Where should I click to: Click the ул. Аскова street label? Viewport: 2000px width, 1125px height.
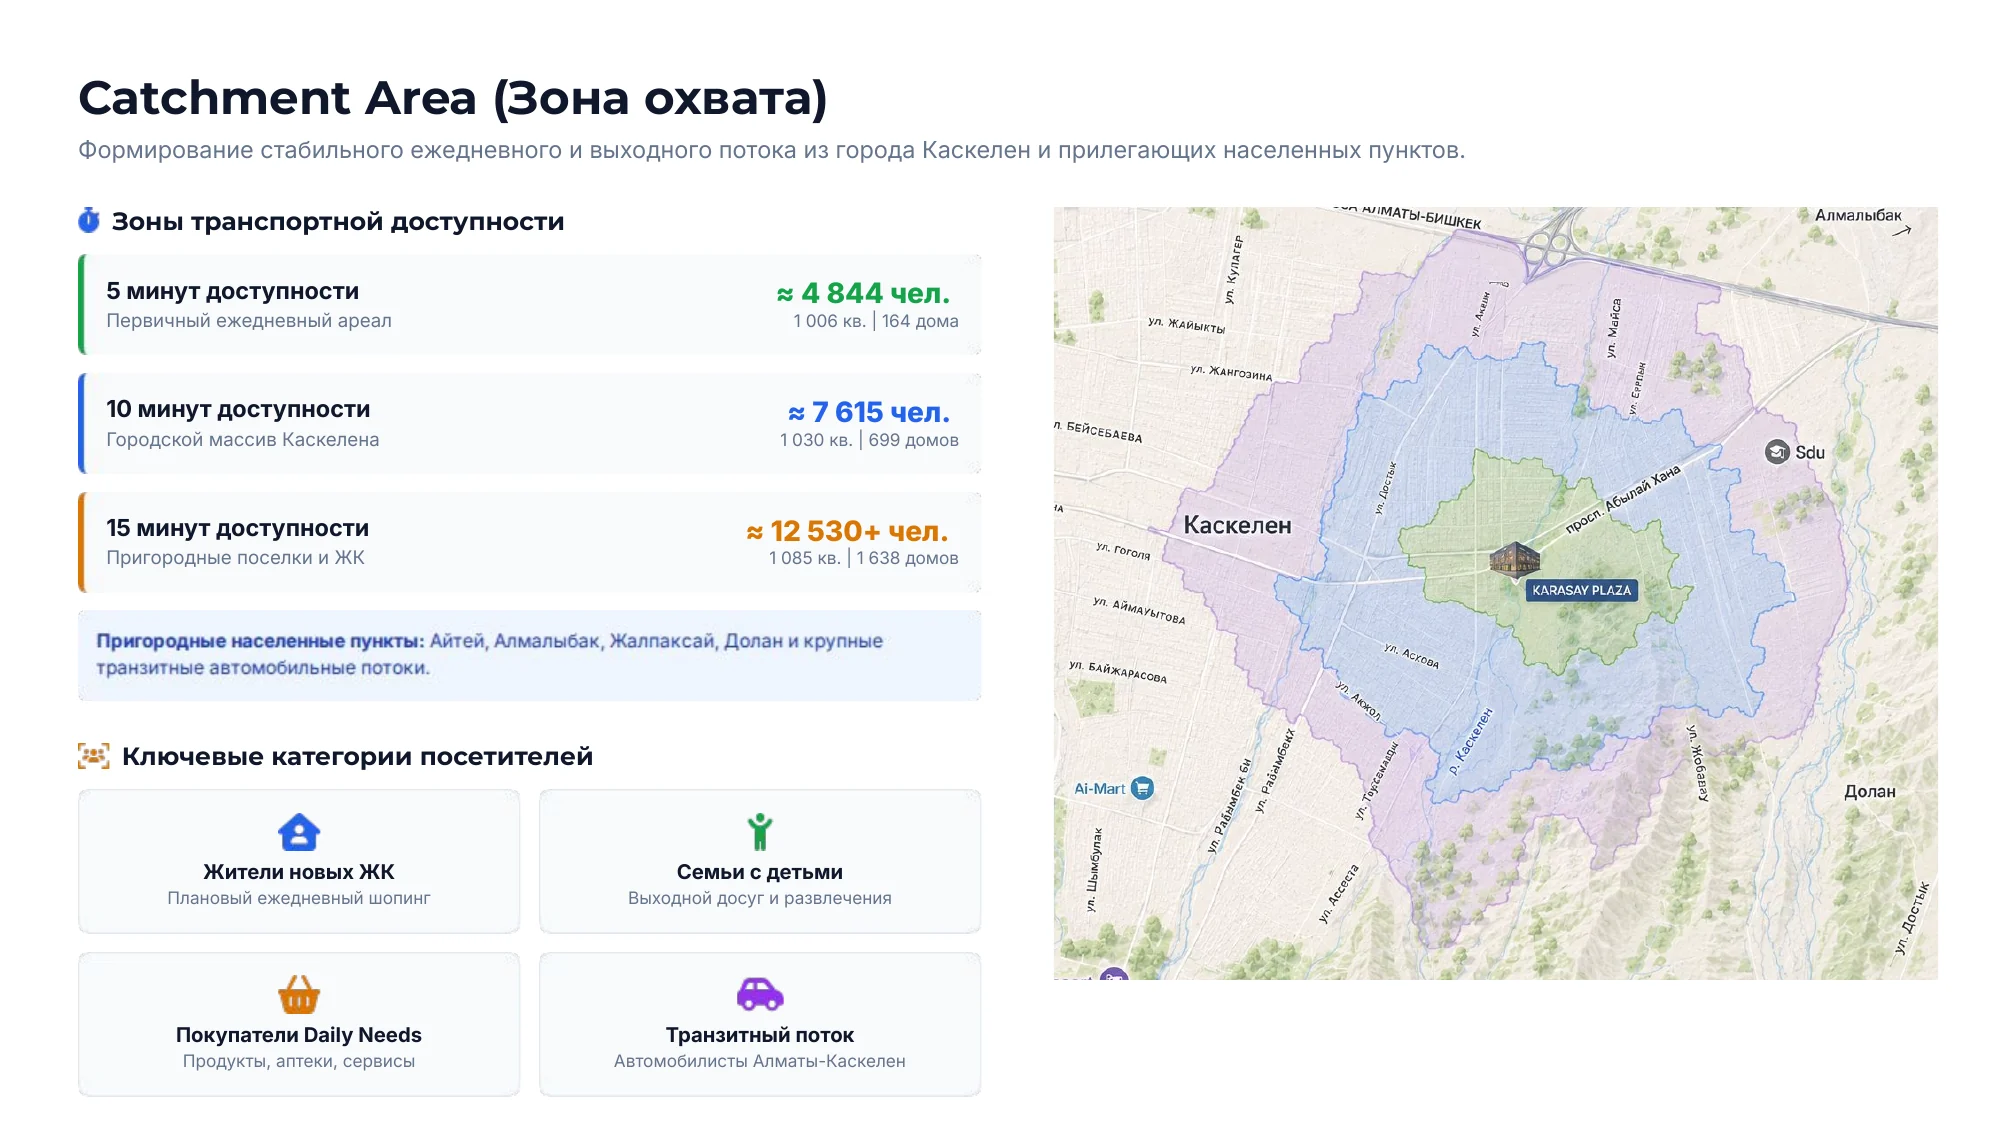tap(1411, 656)
